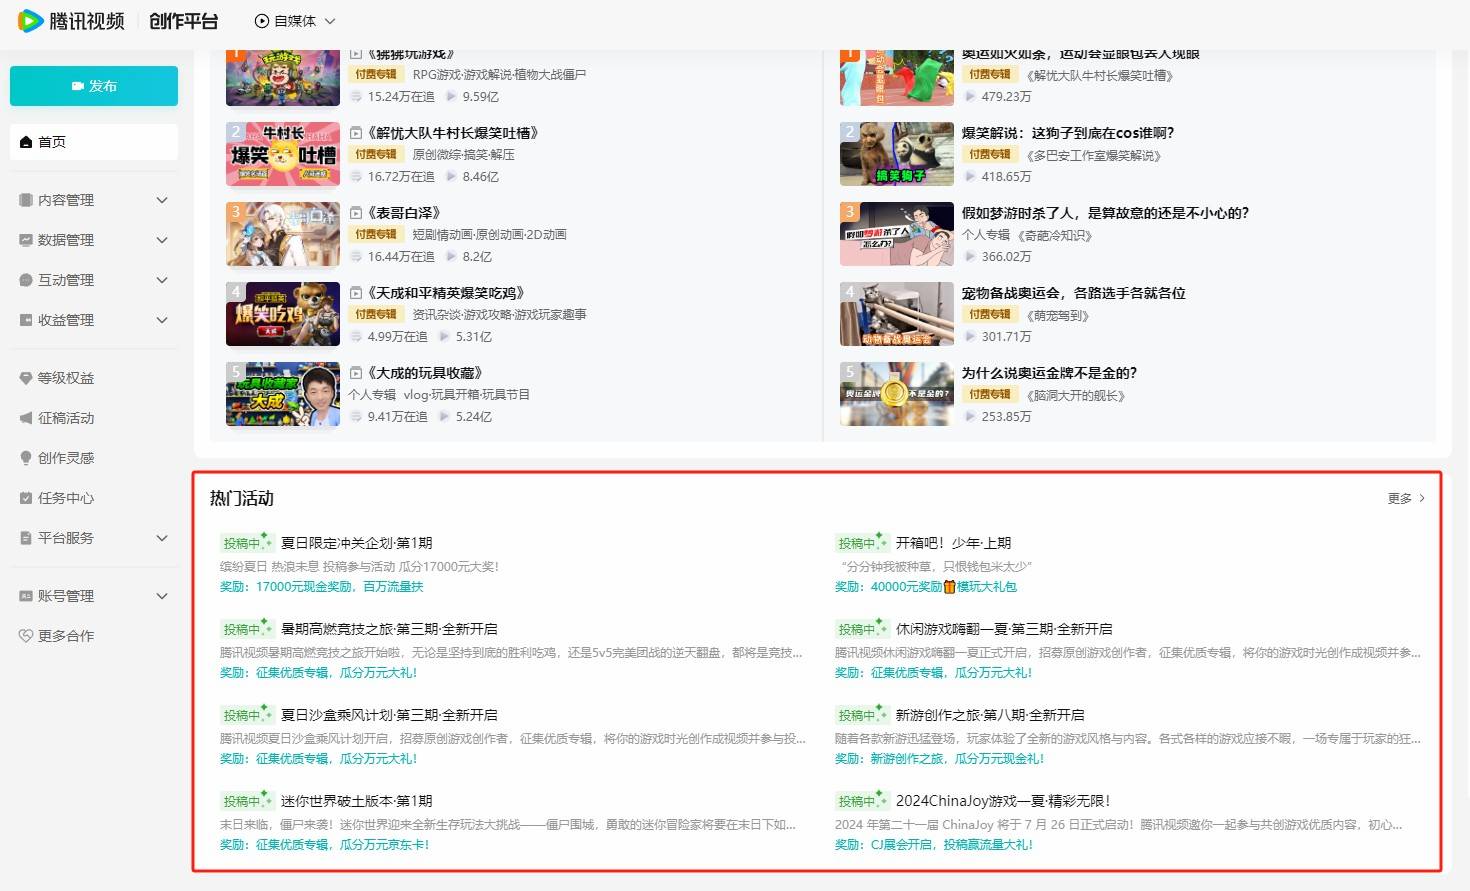Click the 等级权益 diamond icon
Viewport: 1470px width, 891px height.
[26, 378]
